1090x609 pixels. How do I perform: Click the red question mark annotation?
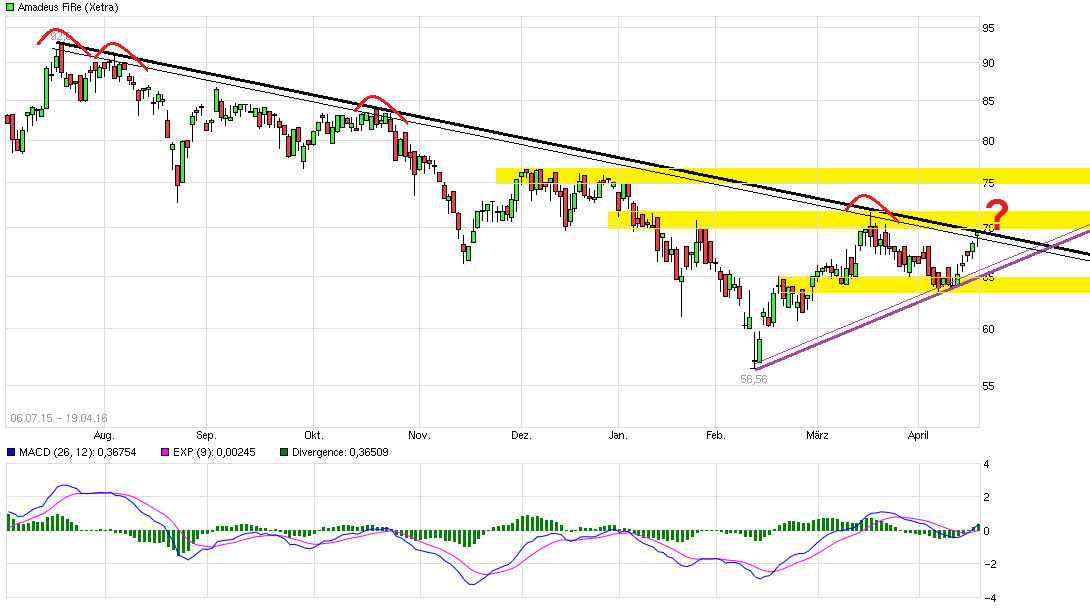pyautogui.click(x=996, y=212)
